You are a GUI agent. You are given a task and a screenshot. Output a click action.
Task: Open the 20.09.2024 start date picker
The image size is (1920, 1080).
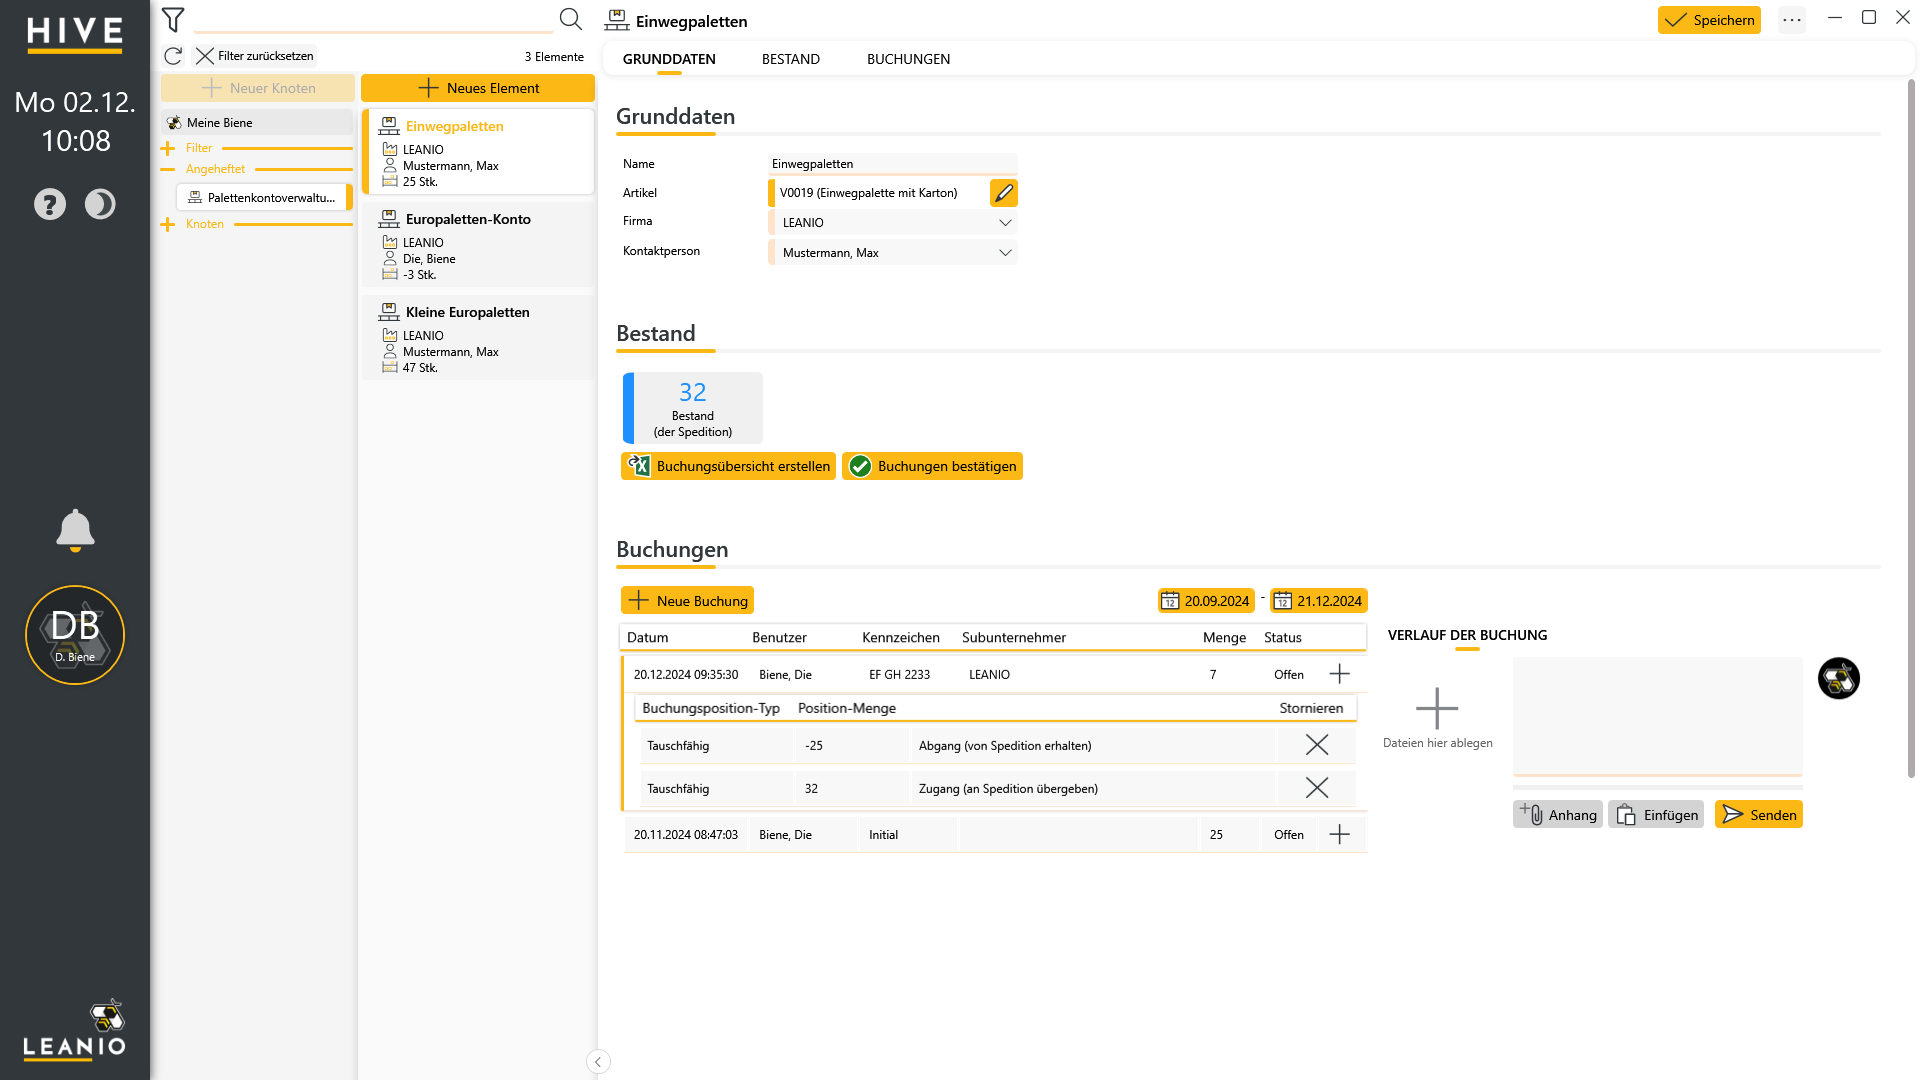point(1206,600)
